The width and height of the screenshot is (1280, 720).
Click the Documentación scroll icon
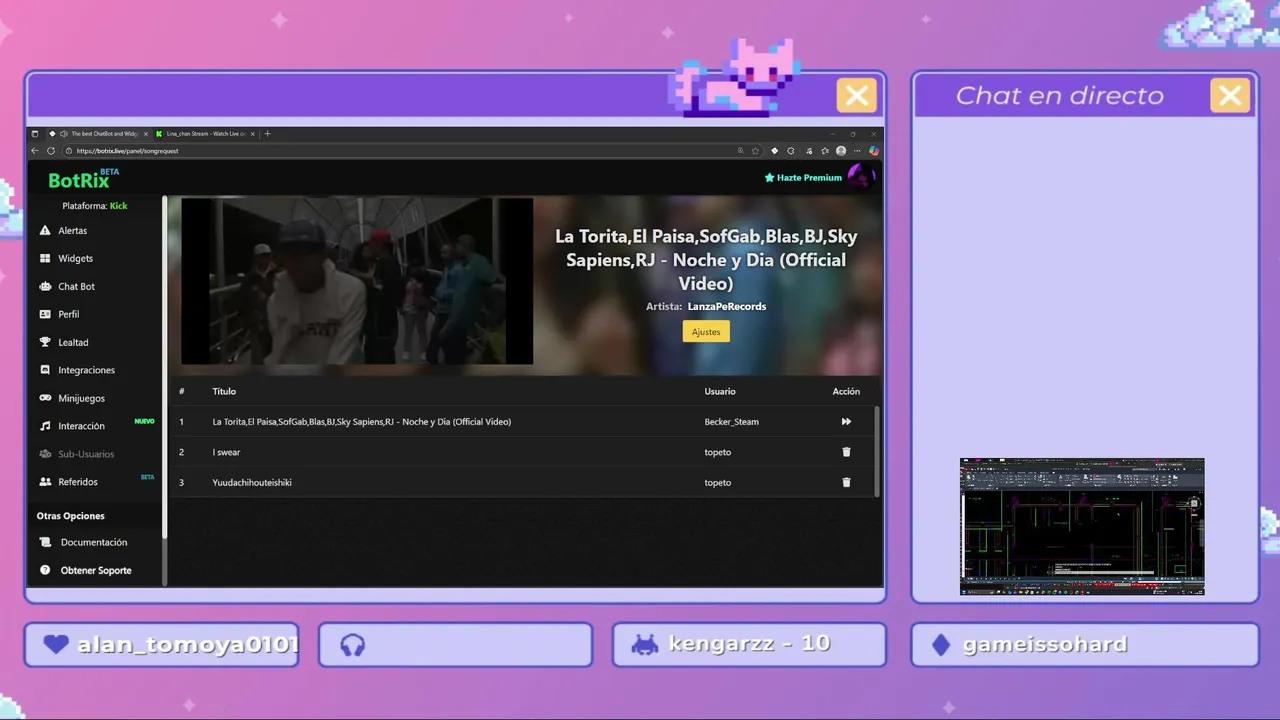point(45,542)
